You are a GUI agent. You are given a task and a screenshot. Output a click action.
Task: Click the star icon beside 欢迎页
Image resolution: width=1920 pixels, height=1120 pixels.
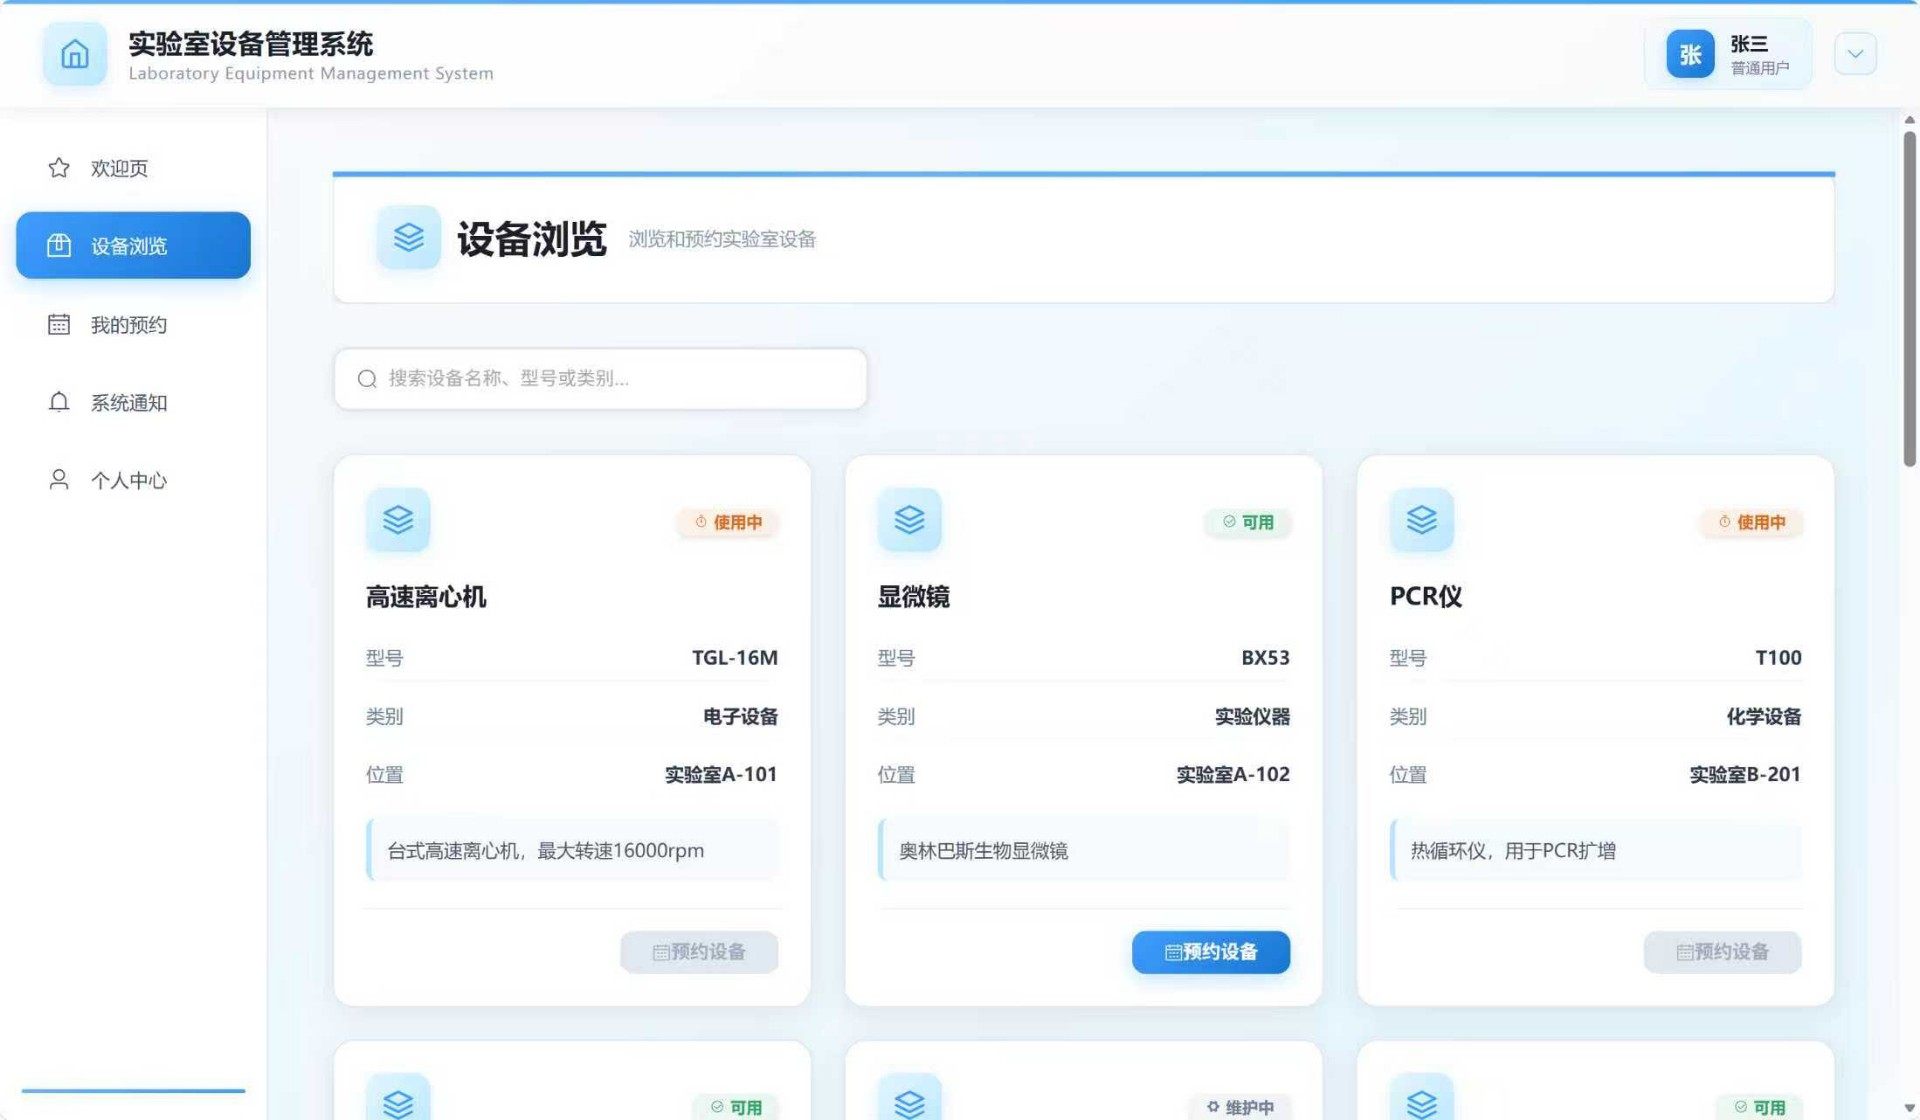[x=59, y=168]
